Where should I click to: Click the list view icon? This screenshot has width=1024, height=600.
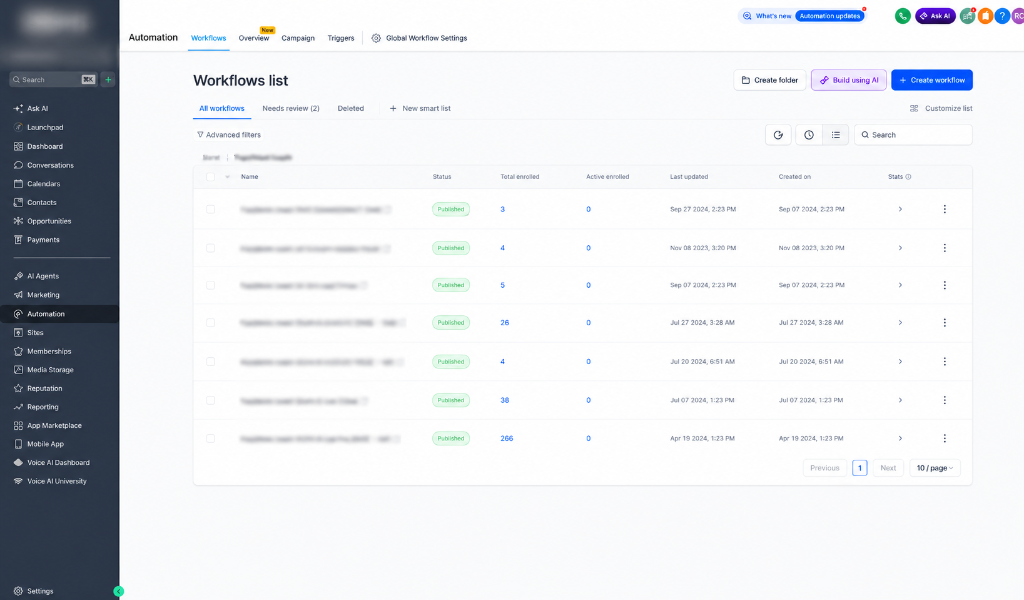(835, 135)
